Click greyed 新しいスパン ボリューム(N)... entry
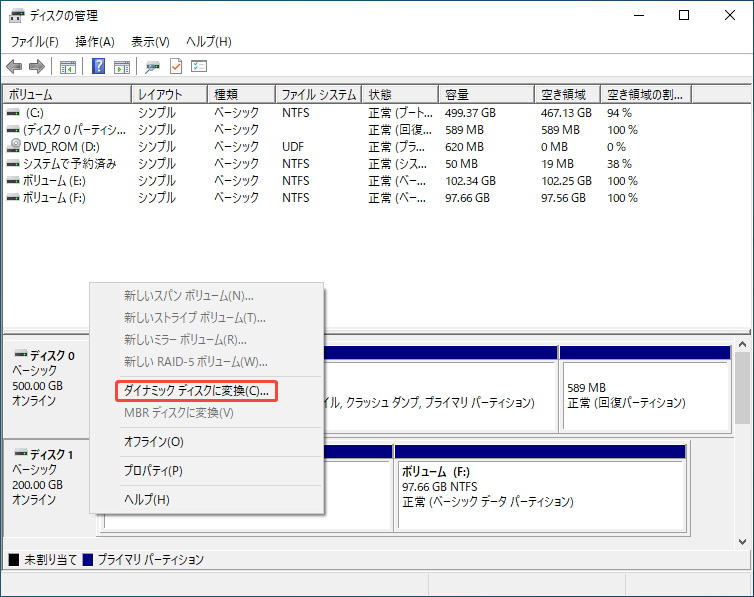754x597 pixels. tap(207, 296)
